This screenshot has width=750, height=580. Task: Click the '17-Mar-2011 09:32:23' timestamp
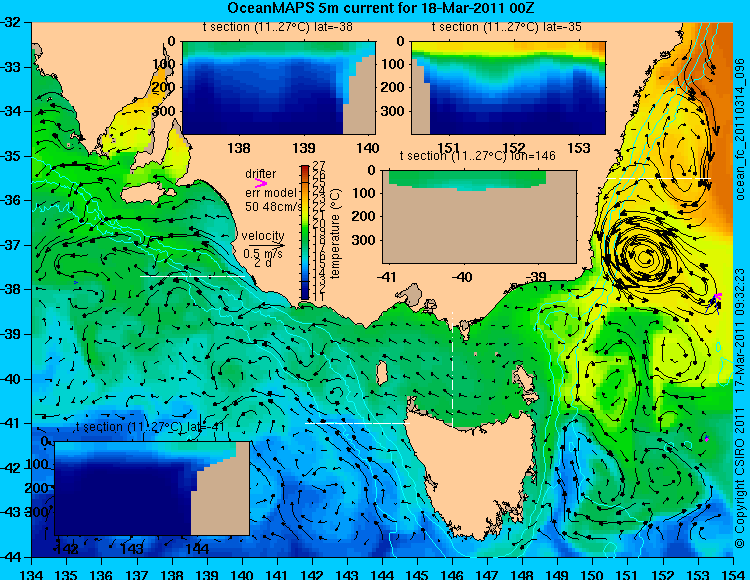(740, 329)
